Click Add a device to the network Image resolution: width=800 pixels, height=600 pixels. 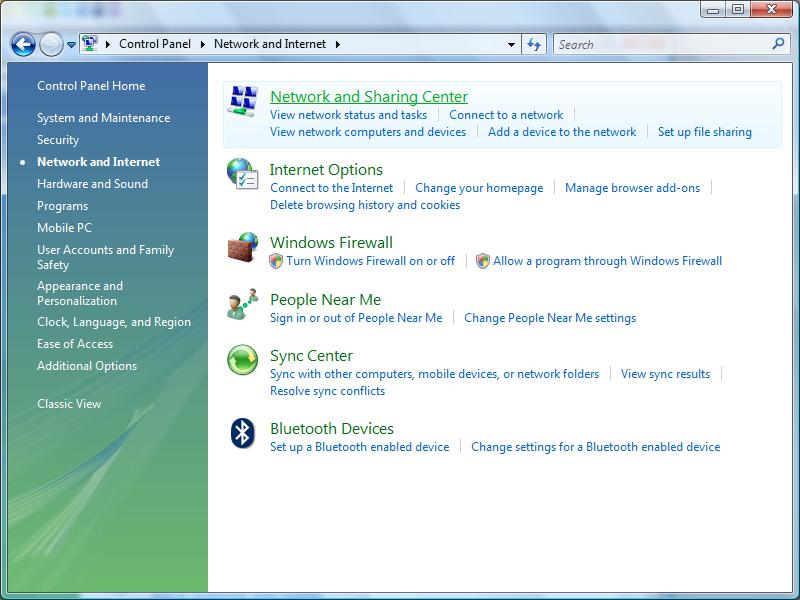(x=562, y=132)
